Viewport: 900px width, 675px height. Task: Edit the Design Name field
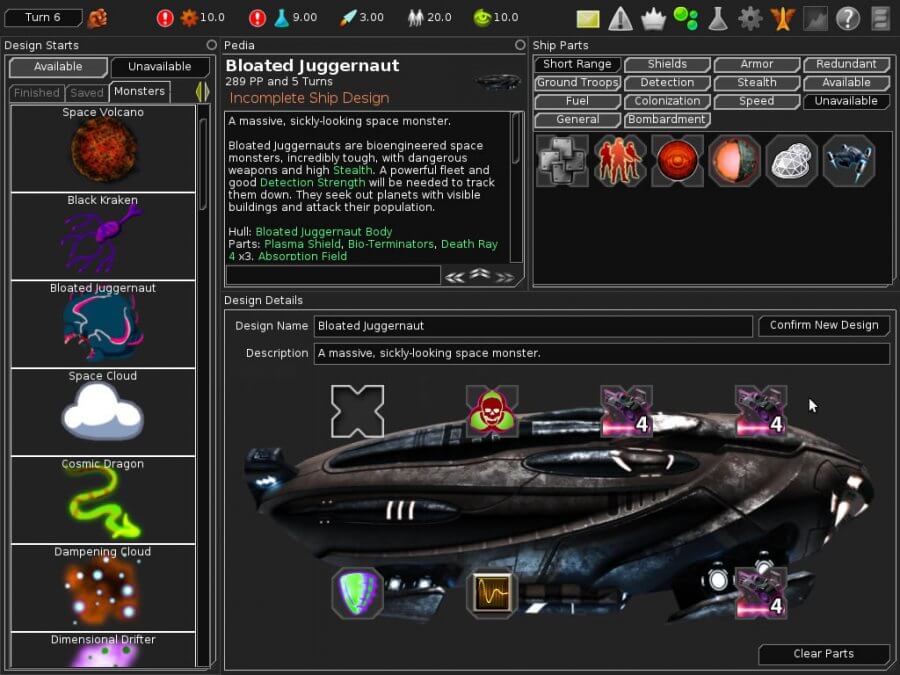pos(533,325)
